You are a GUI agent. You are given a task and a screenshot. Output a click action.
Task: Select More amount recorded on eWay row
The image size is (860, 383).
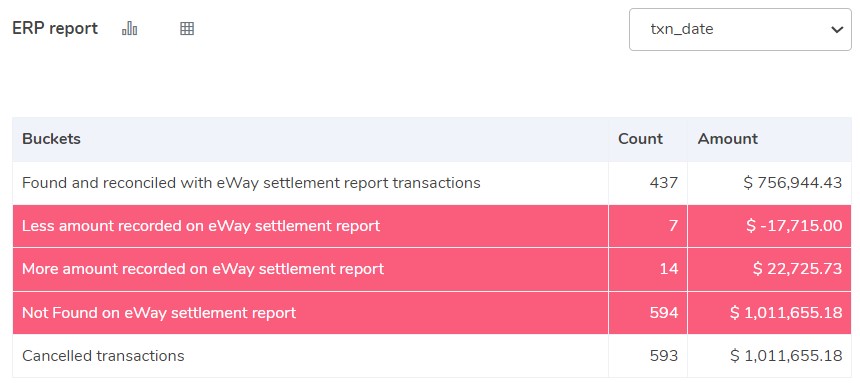tap(432, 269)
